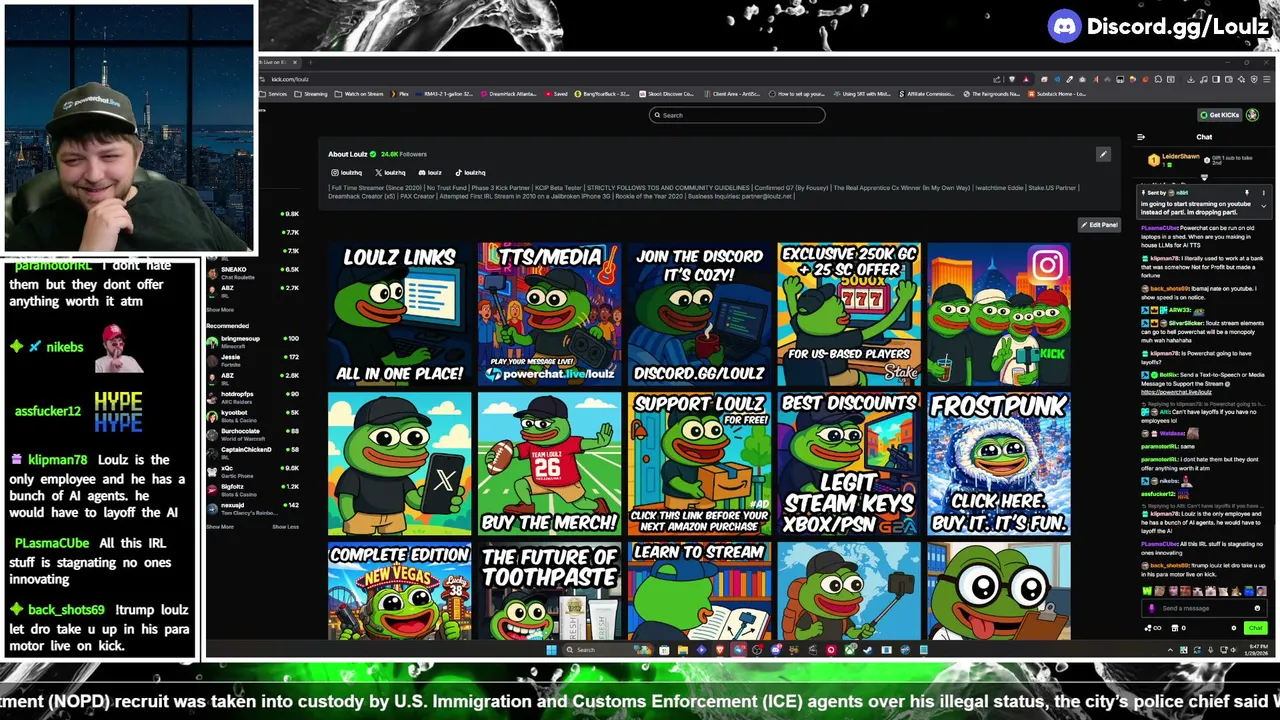Screen dimensions: 1280x720
Task: Open the Pepe holding X phone panel
Action: (x=399, y=464)
